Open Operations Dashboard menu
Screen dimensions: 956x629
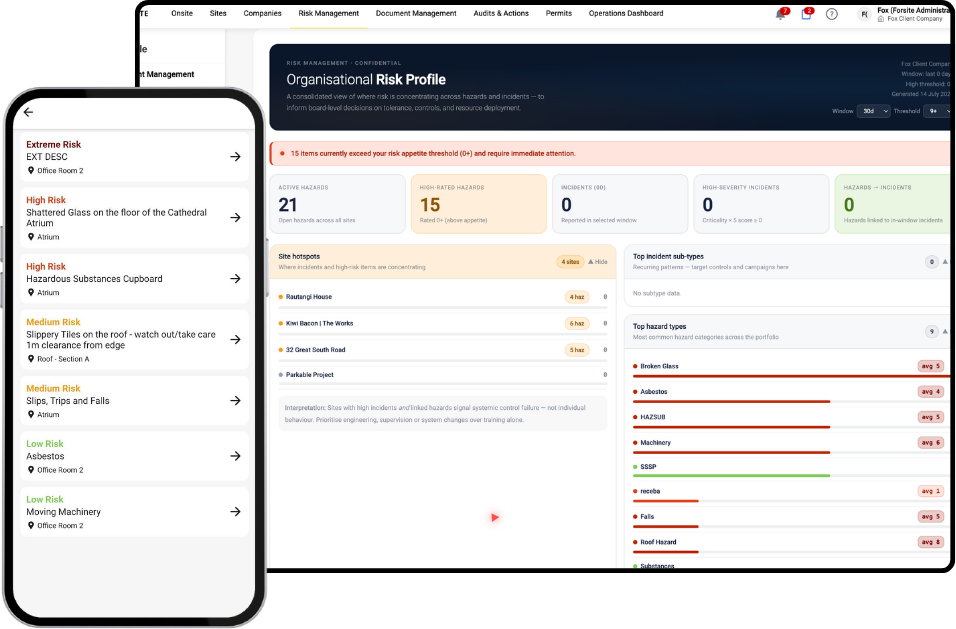[x=626, y=13]
